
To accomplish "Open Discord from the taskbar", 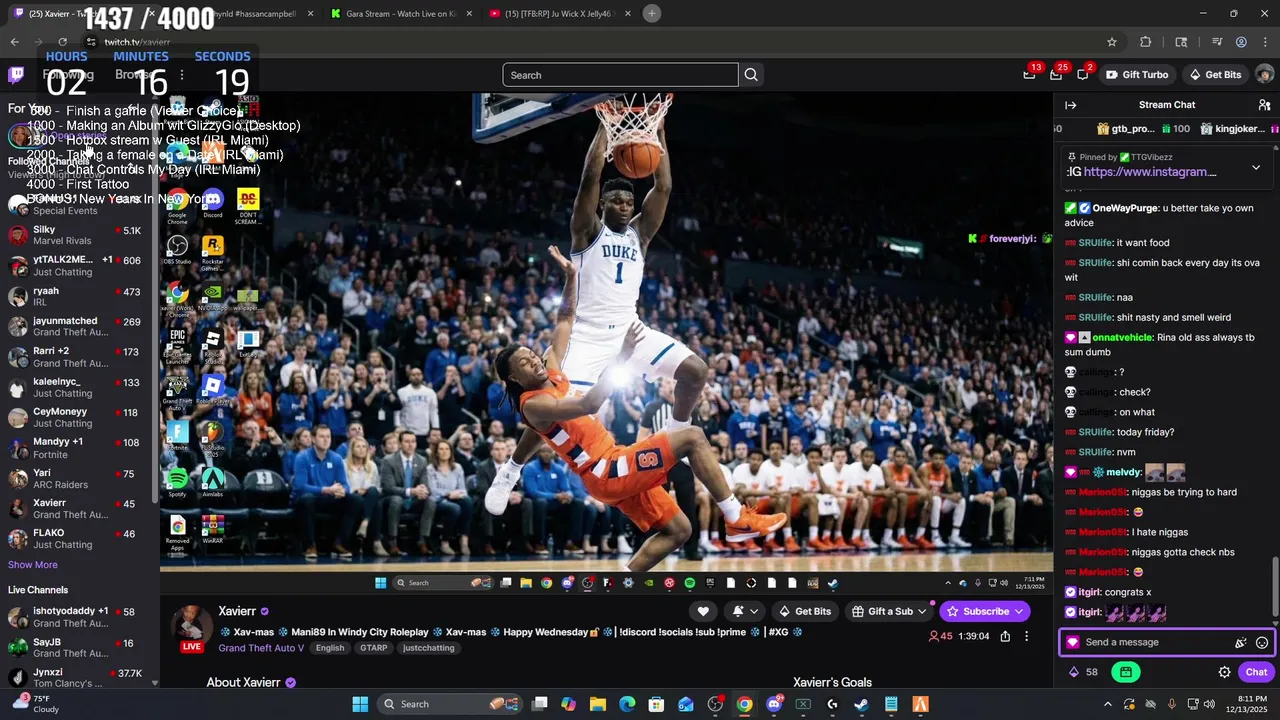I will [774, 704].
